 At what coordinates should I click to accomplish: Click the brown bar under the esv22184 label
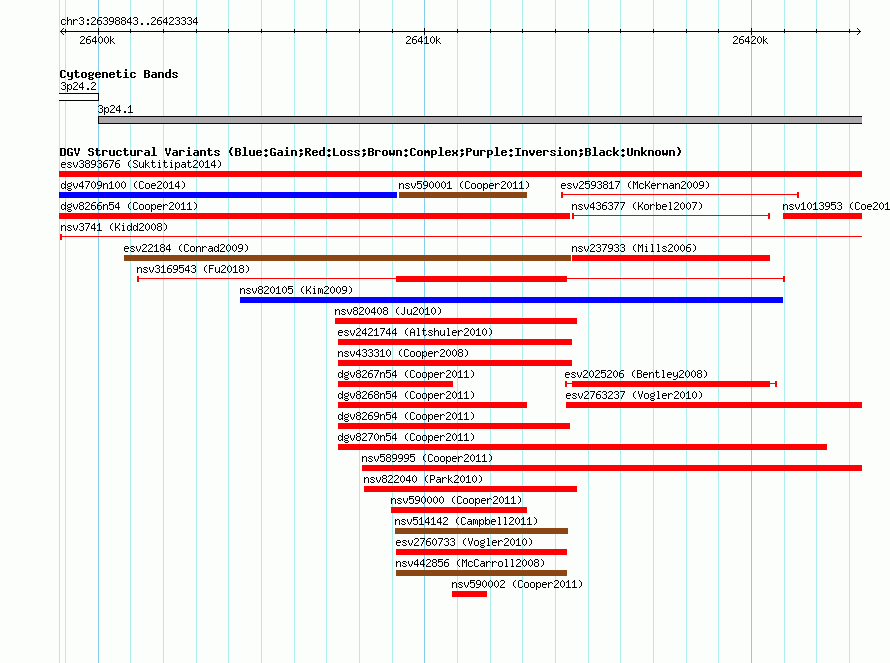pyautogui.click(x=347, y=258)
